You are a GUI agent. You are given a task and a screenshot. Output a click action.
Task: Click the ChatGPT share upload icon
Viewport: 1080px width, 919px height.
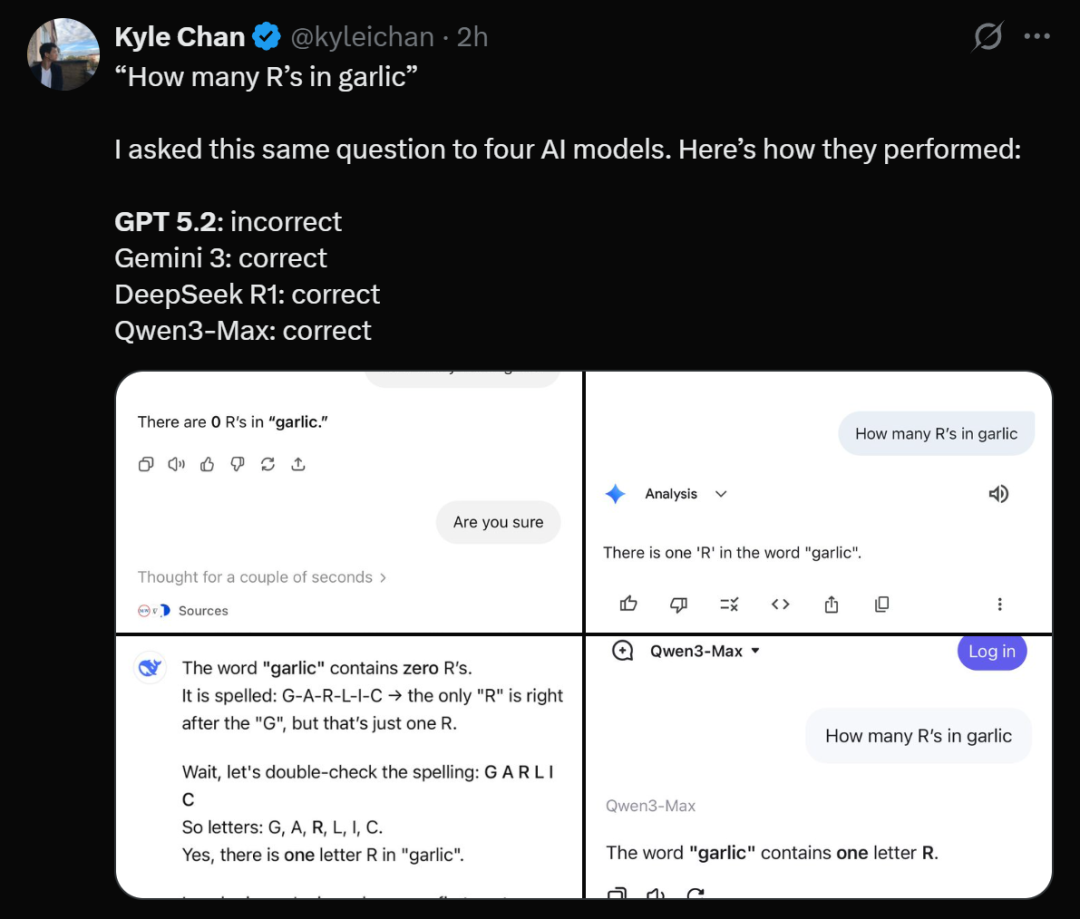(x=298, y=464)
